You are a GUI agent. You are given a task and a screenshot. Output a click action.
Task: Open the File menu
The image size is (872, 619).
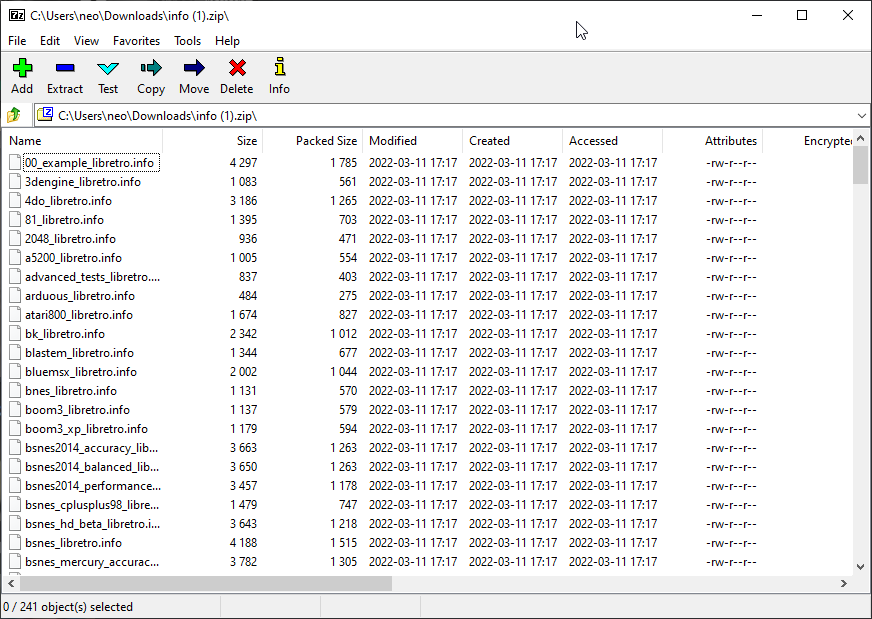pos(17,41)
